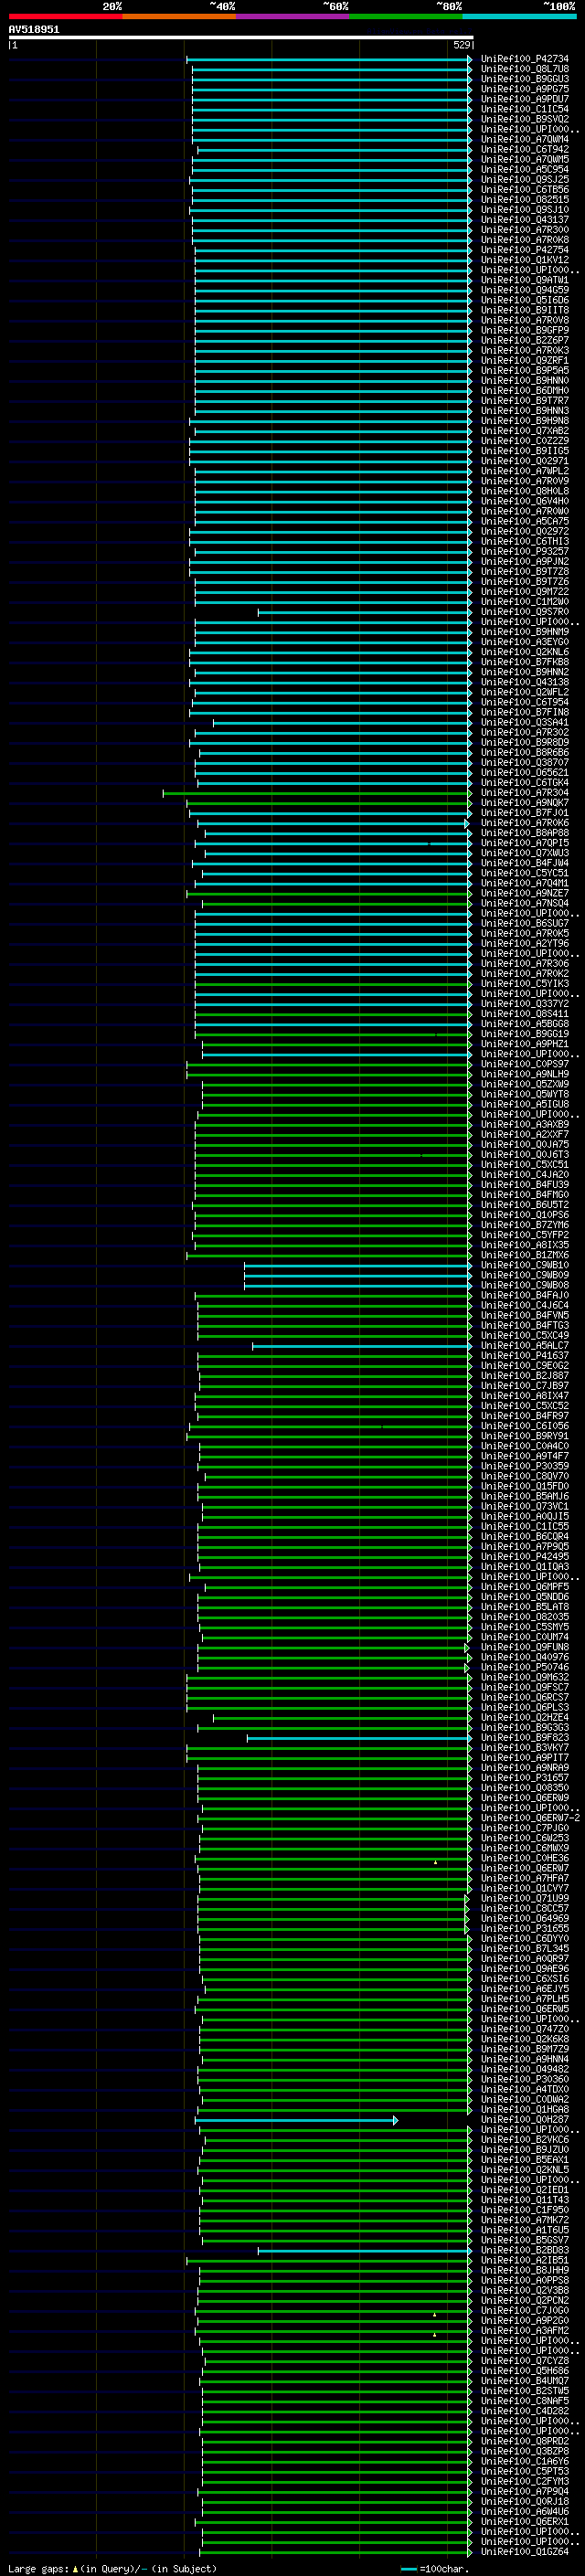This screenshot has width=585, height=2576.
Task: Open hit UniRef100_A5C954
Action: pyautogui.click(x=525, y=169)
